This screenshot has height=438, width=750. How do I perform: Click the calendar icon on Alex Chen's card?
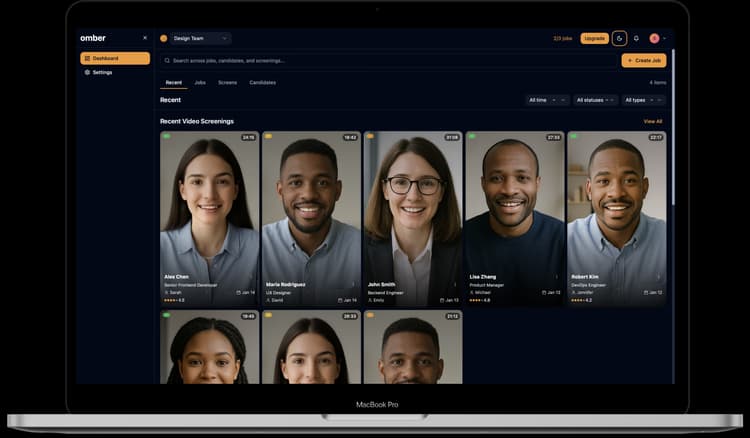coord(239,292)
